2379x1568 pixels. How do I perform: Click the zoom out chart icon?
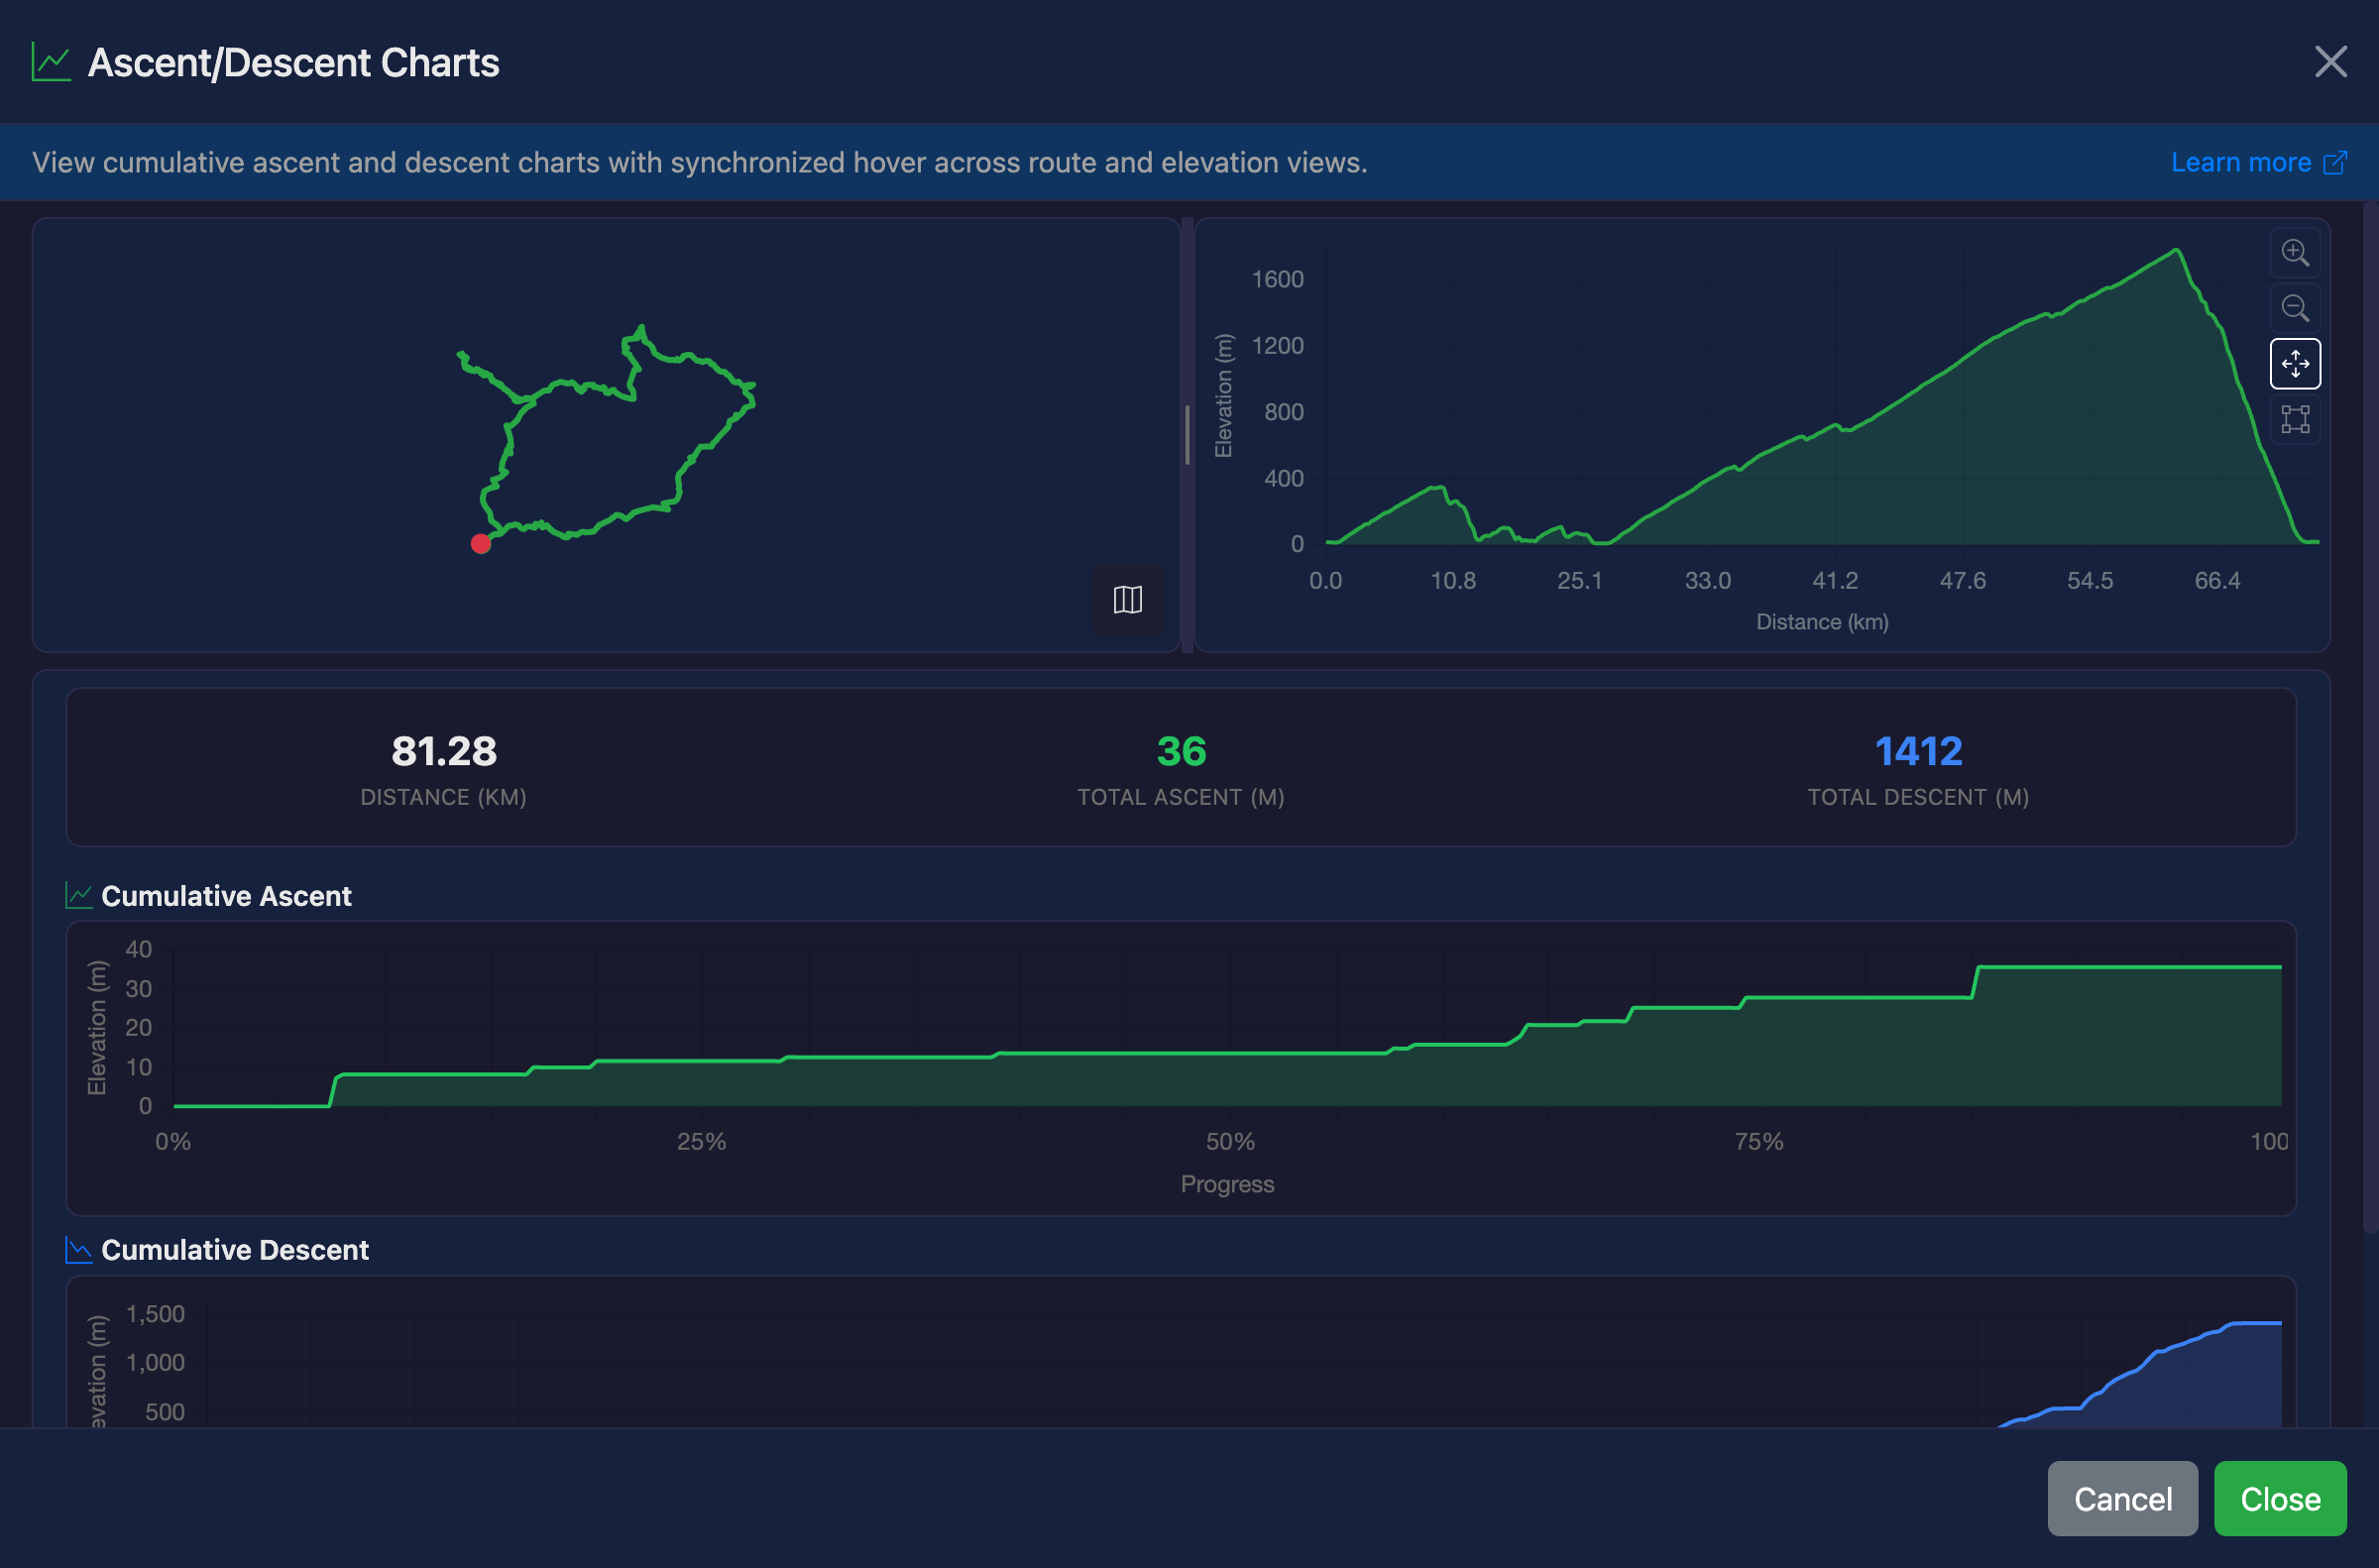click(2294, 308)
